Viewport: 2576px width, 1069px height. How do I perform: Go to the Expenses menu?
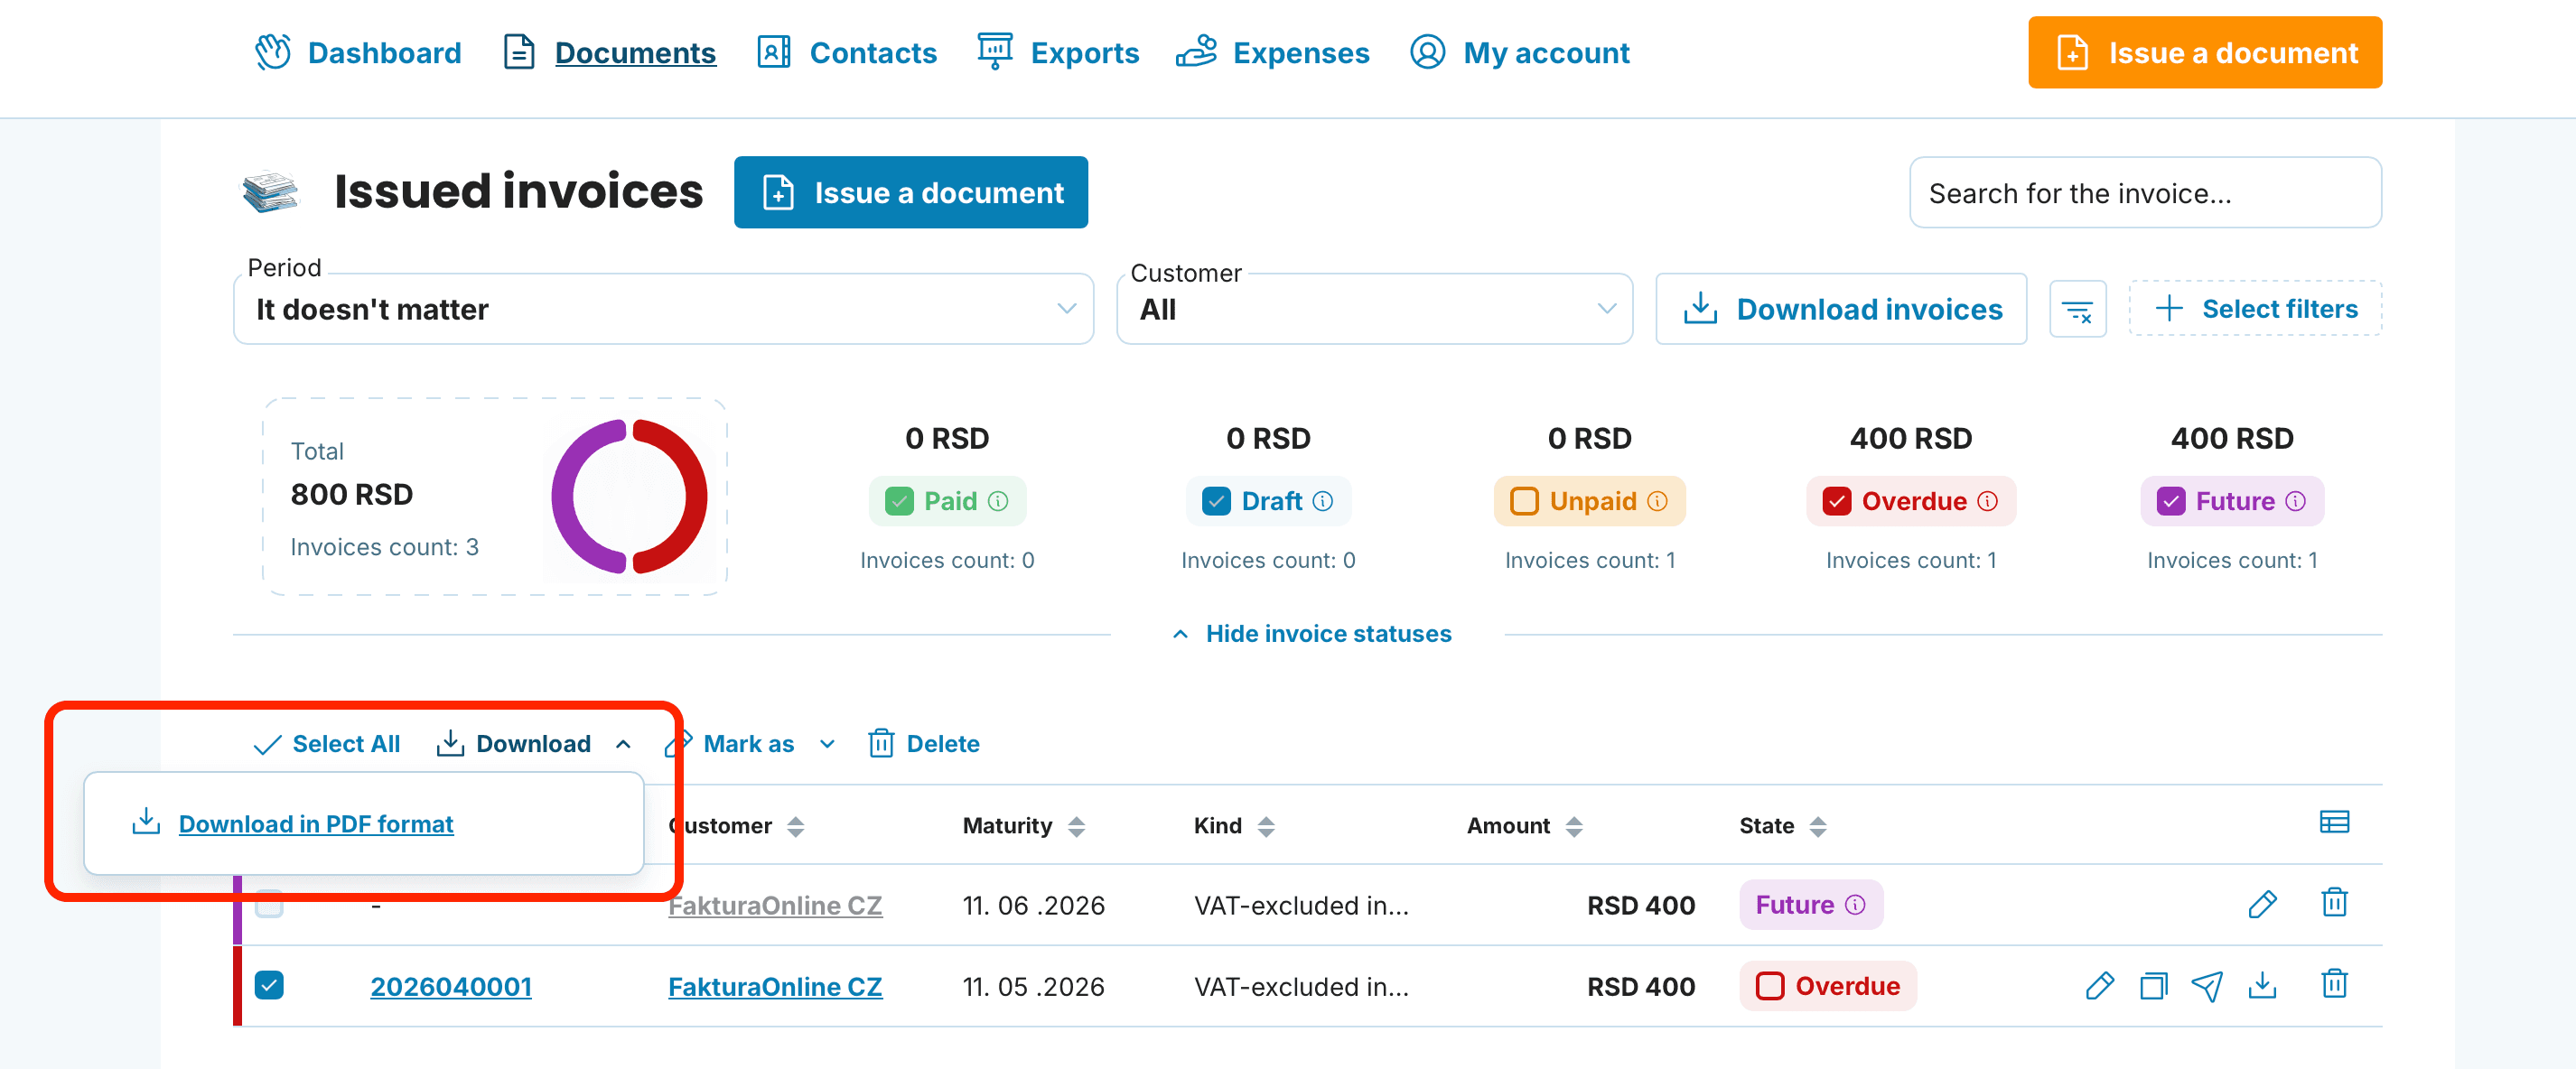click(x=1272, y=52)
